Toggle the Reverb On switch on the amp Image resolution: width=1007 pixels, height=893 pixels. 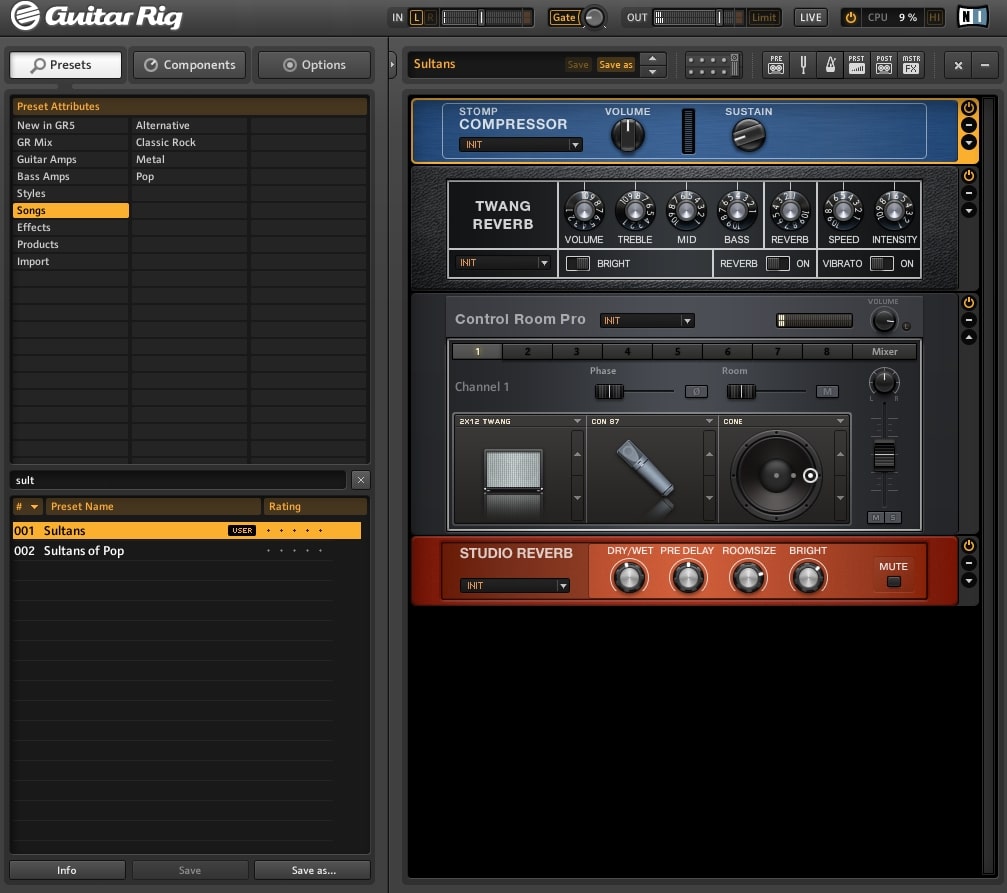click(778, 263)
